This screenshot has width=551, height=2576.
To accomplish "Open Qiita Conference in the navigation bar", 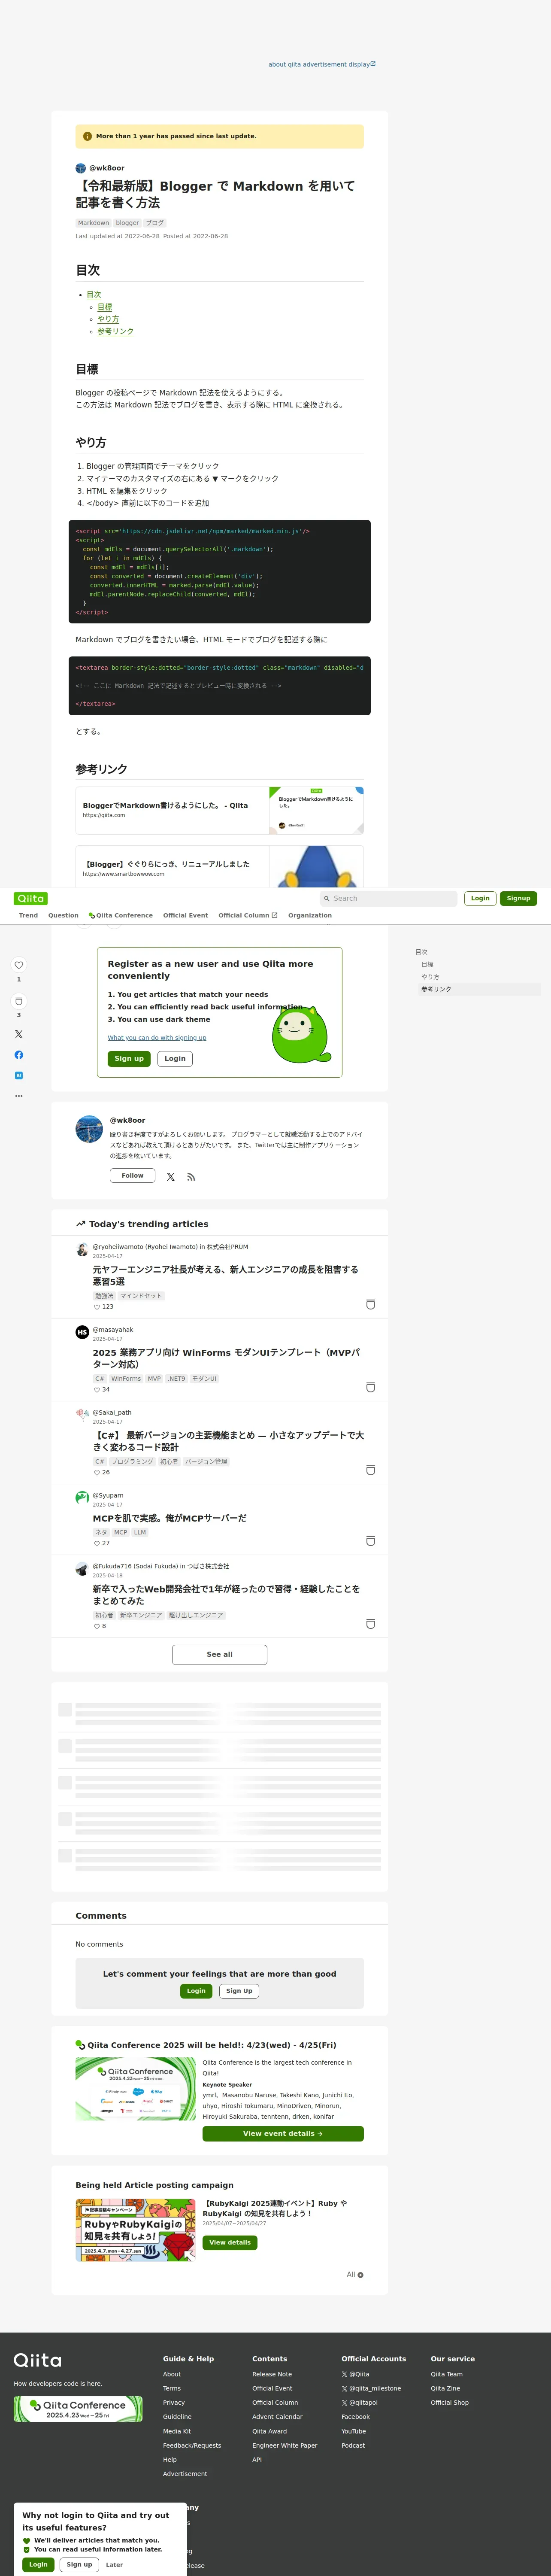I will coord(120,915).
